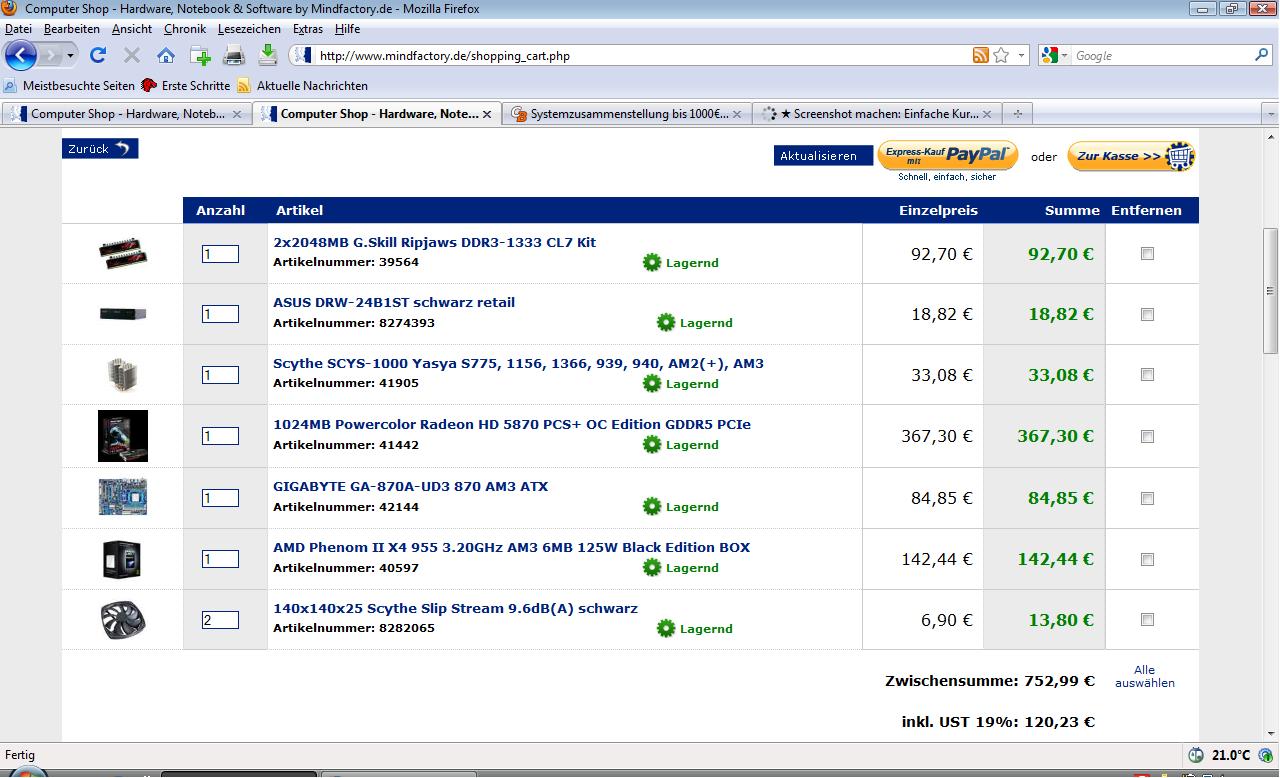Viewport: 1280px width, 778px height.
Task: Open the Chronik menu
Action: click(x=185, y=29)
